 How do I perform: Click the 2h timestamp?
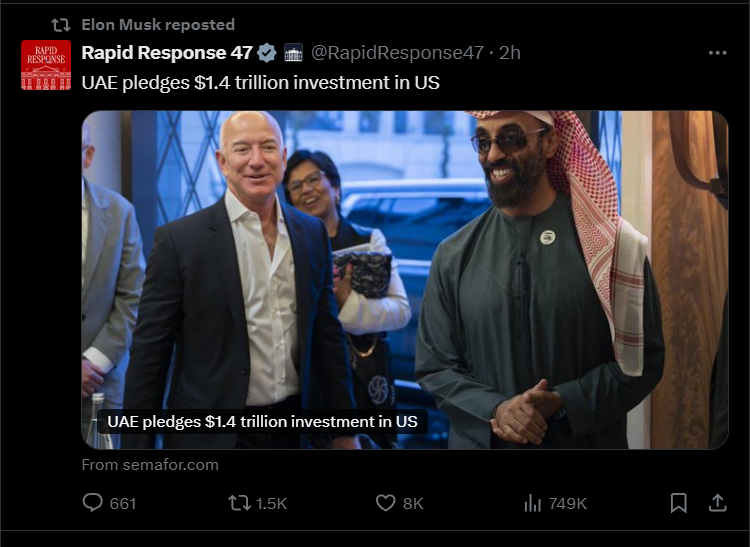(510, 53)
